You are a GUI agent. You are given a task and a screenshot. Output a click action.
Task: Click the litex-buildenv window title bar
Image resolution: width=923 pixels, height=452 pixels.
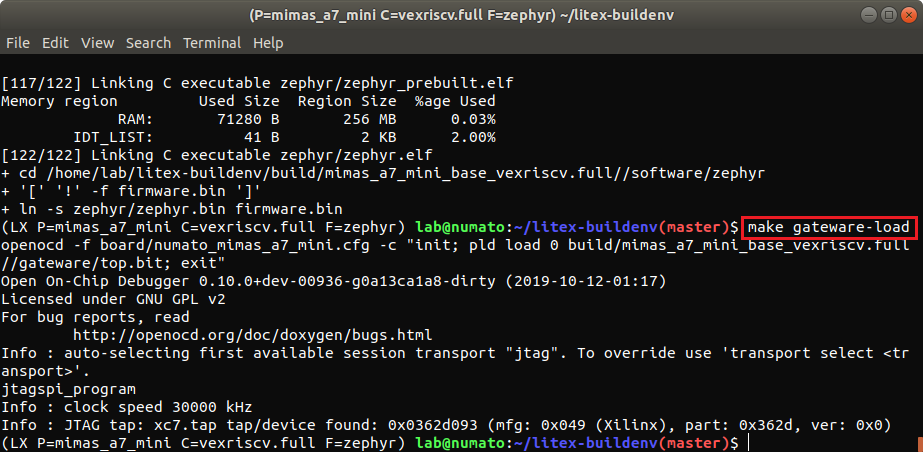[x=461, y=16]
